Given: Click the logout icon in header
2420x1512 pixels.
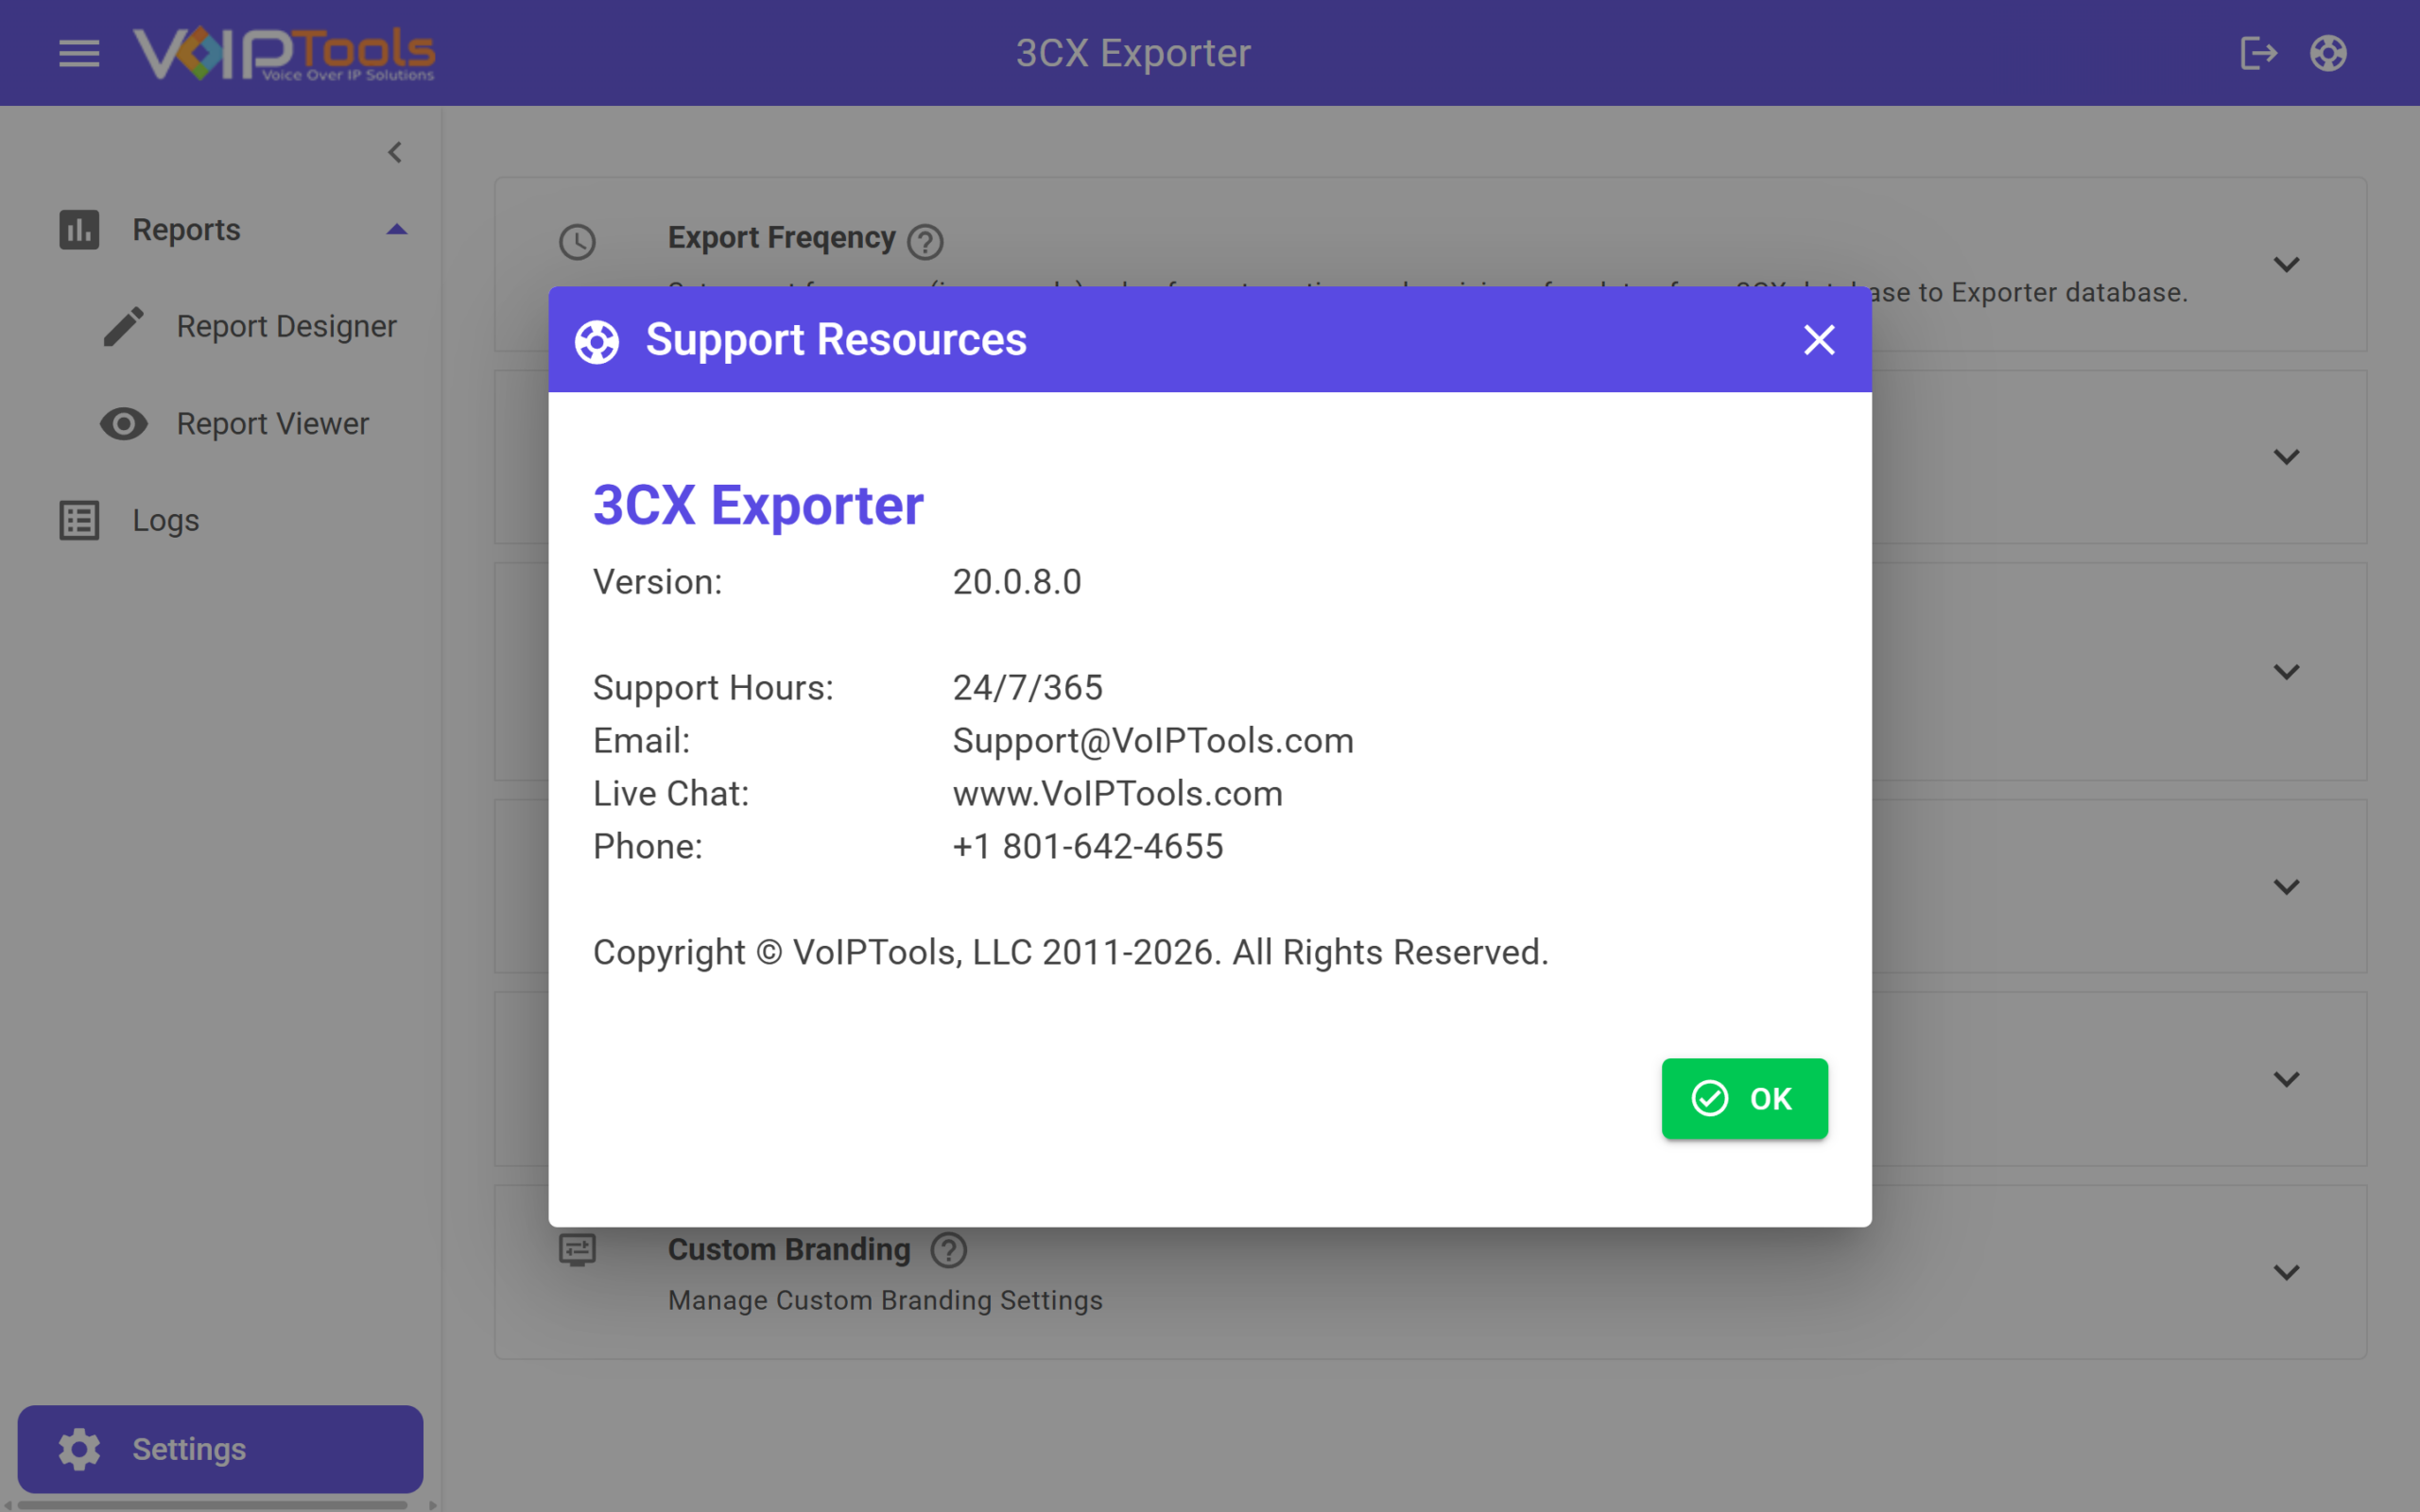Looking at the screenshot, I should pos(2258,53).
